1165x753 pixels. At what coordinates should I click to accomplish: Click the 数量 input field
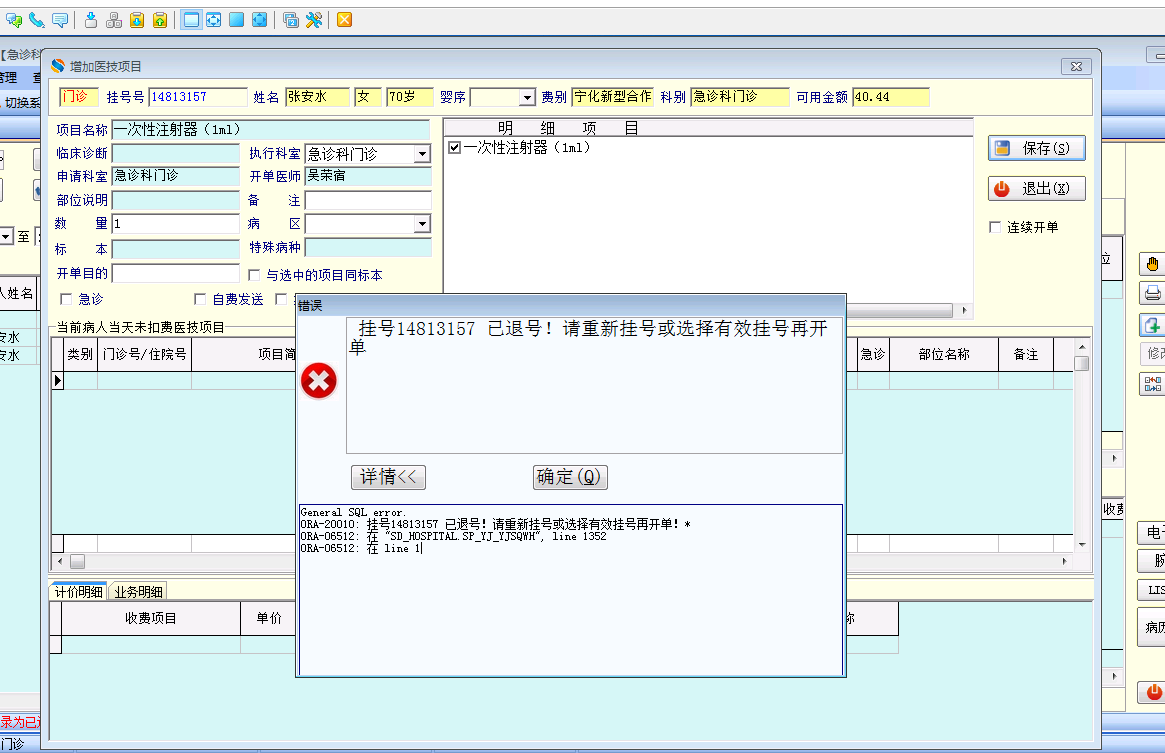175,224
